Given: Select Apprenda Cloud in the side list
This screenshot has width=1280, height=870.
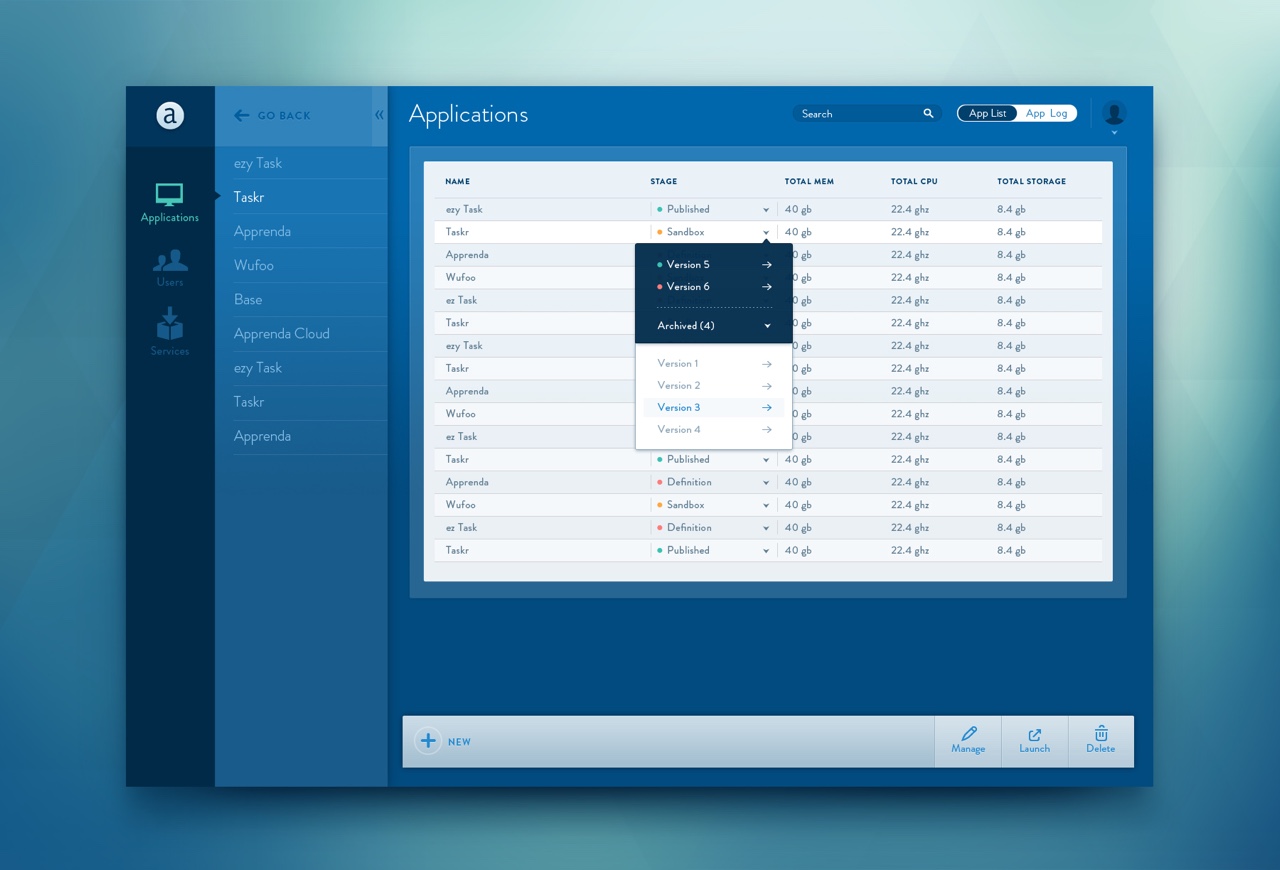Looking at the screenshot, I should coord(281,334).
